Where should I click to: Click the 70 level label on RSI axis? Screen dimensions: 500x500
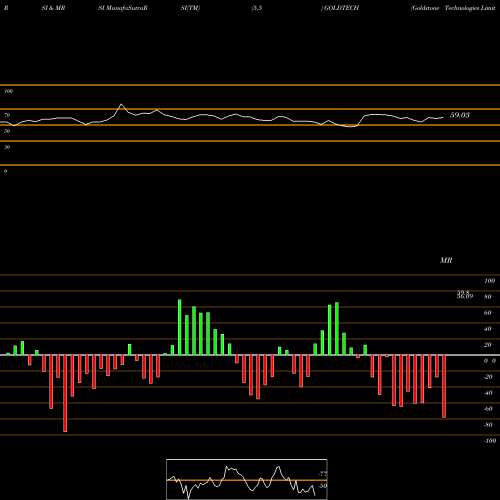(7, 115)
